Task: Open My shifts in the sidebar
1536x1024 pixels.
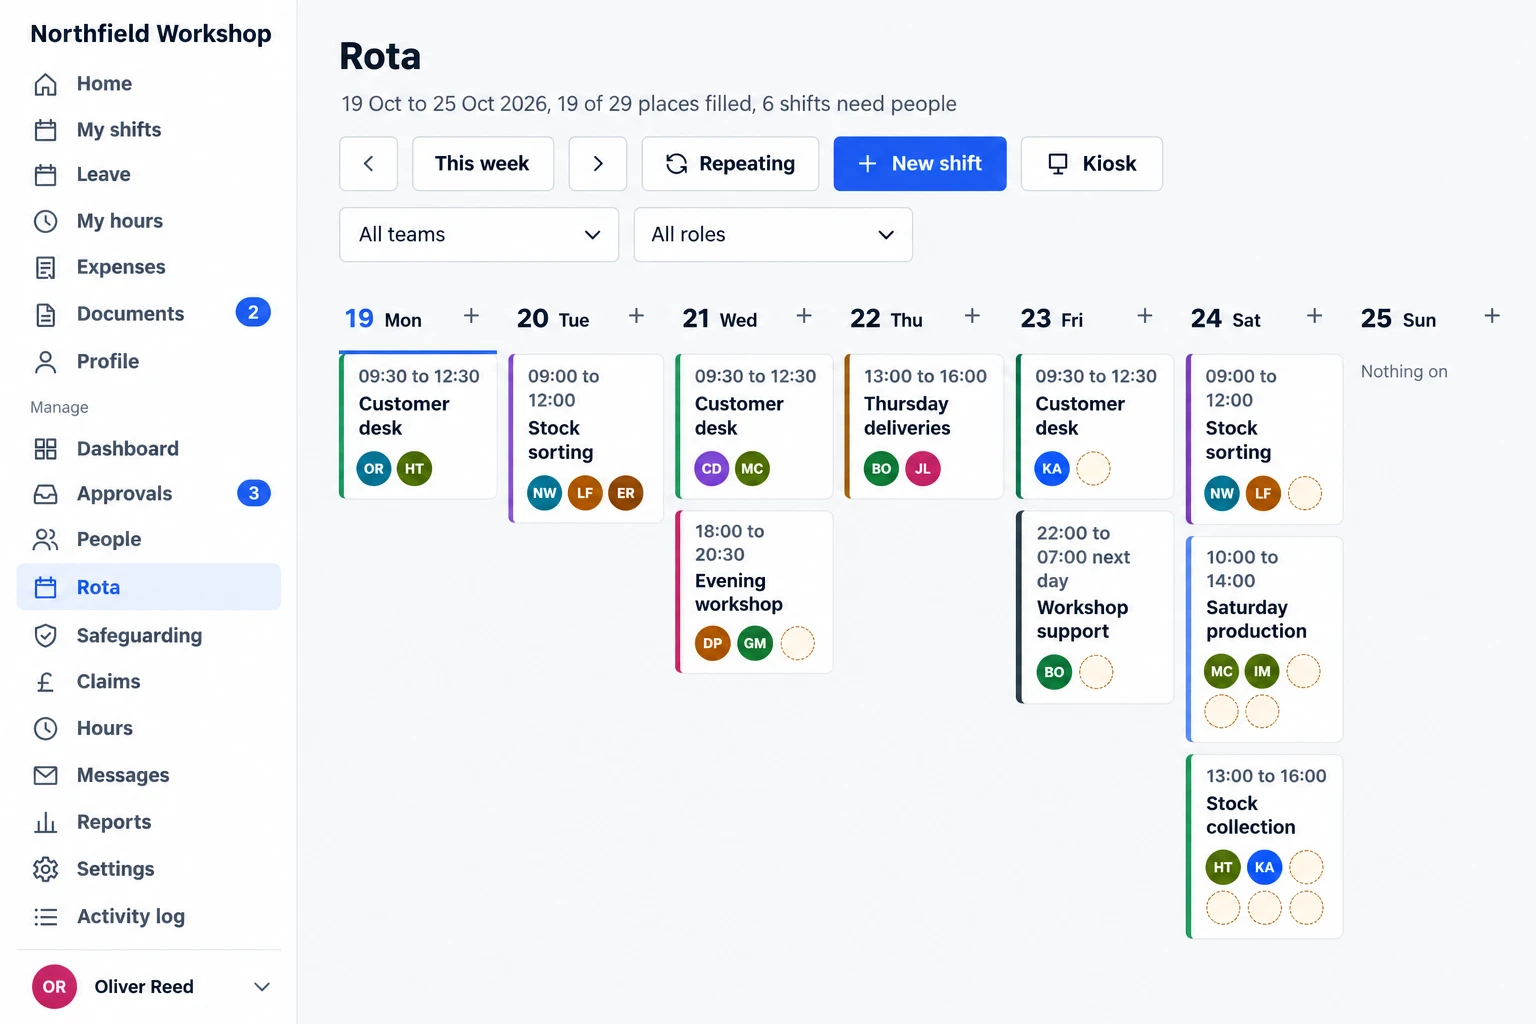Action: pos(149,130)
